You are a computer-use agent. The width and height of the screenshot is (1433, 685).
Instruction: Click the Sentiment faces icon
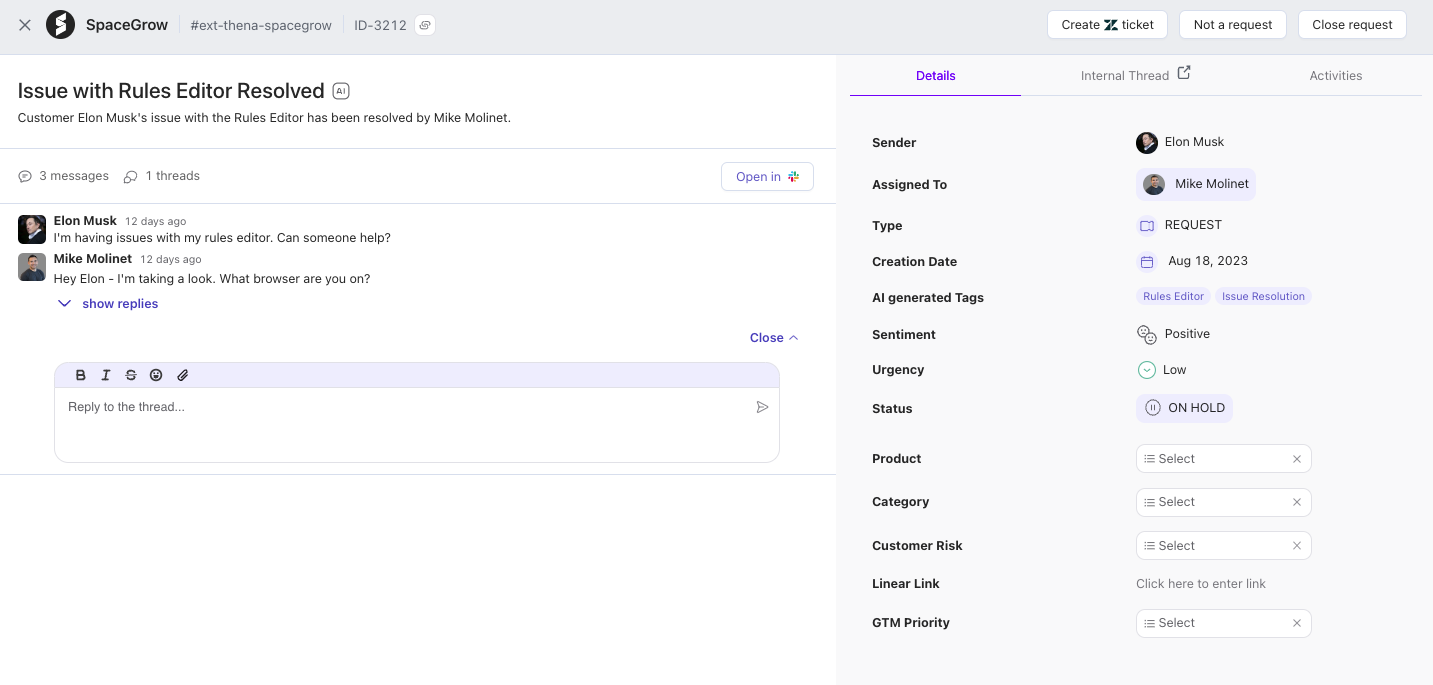[x=1147, y=334]
